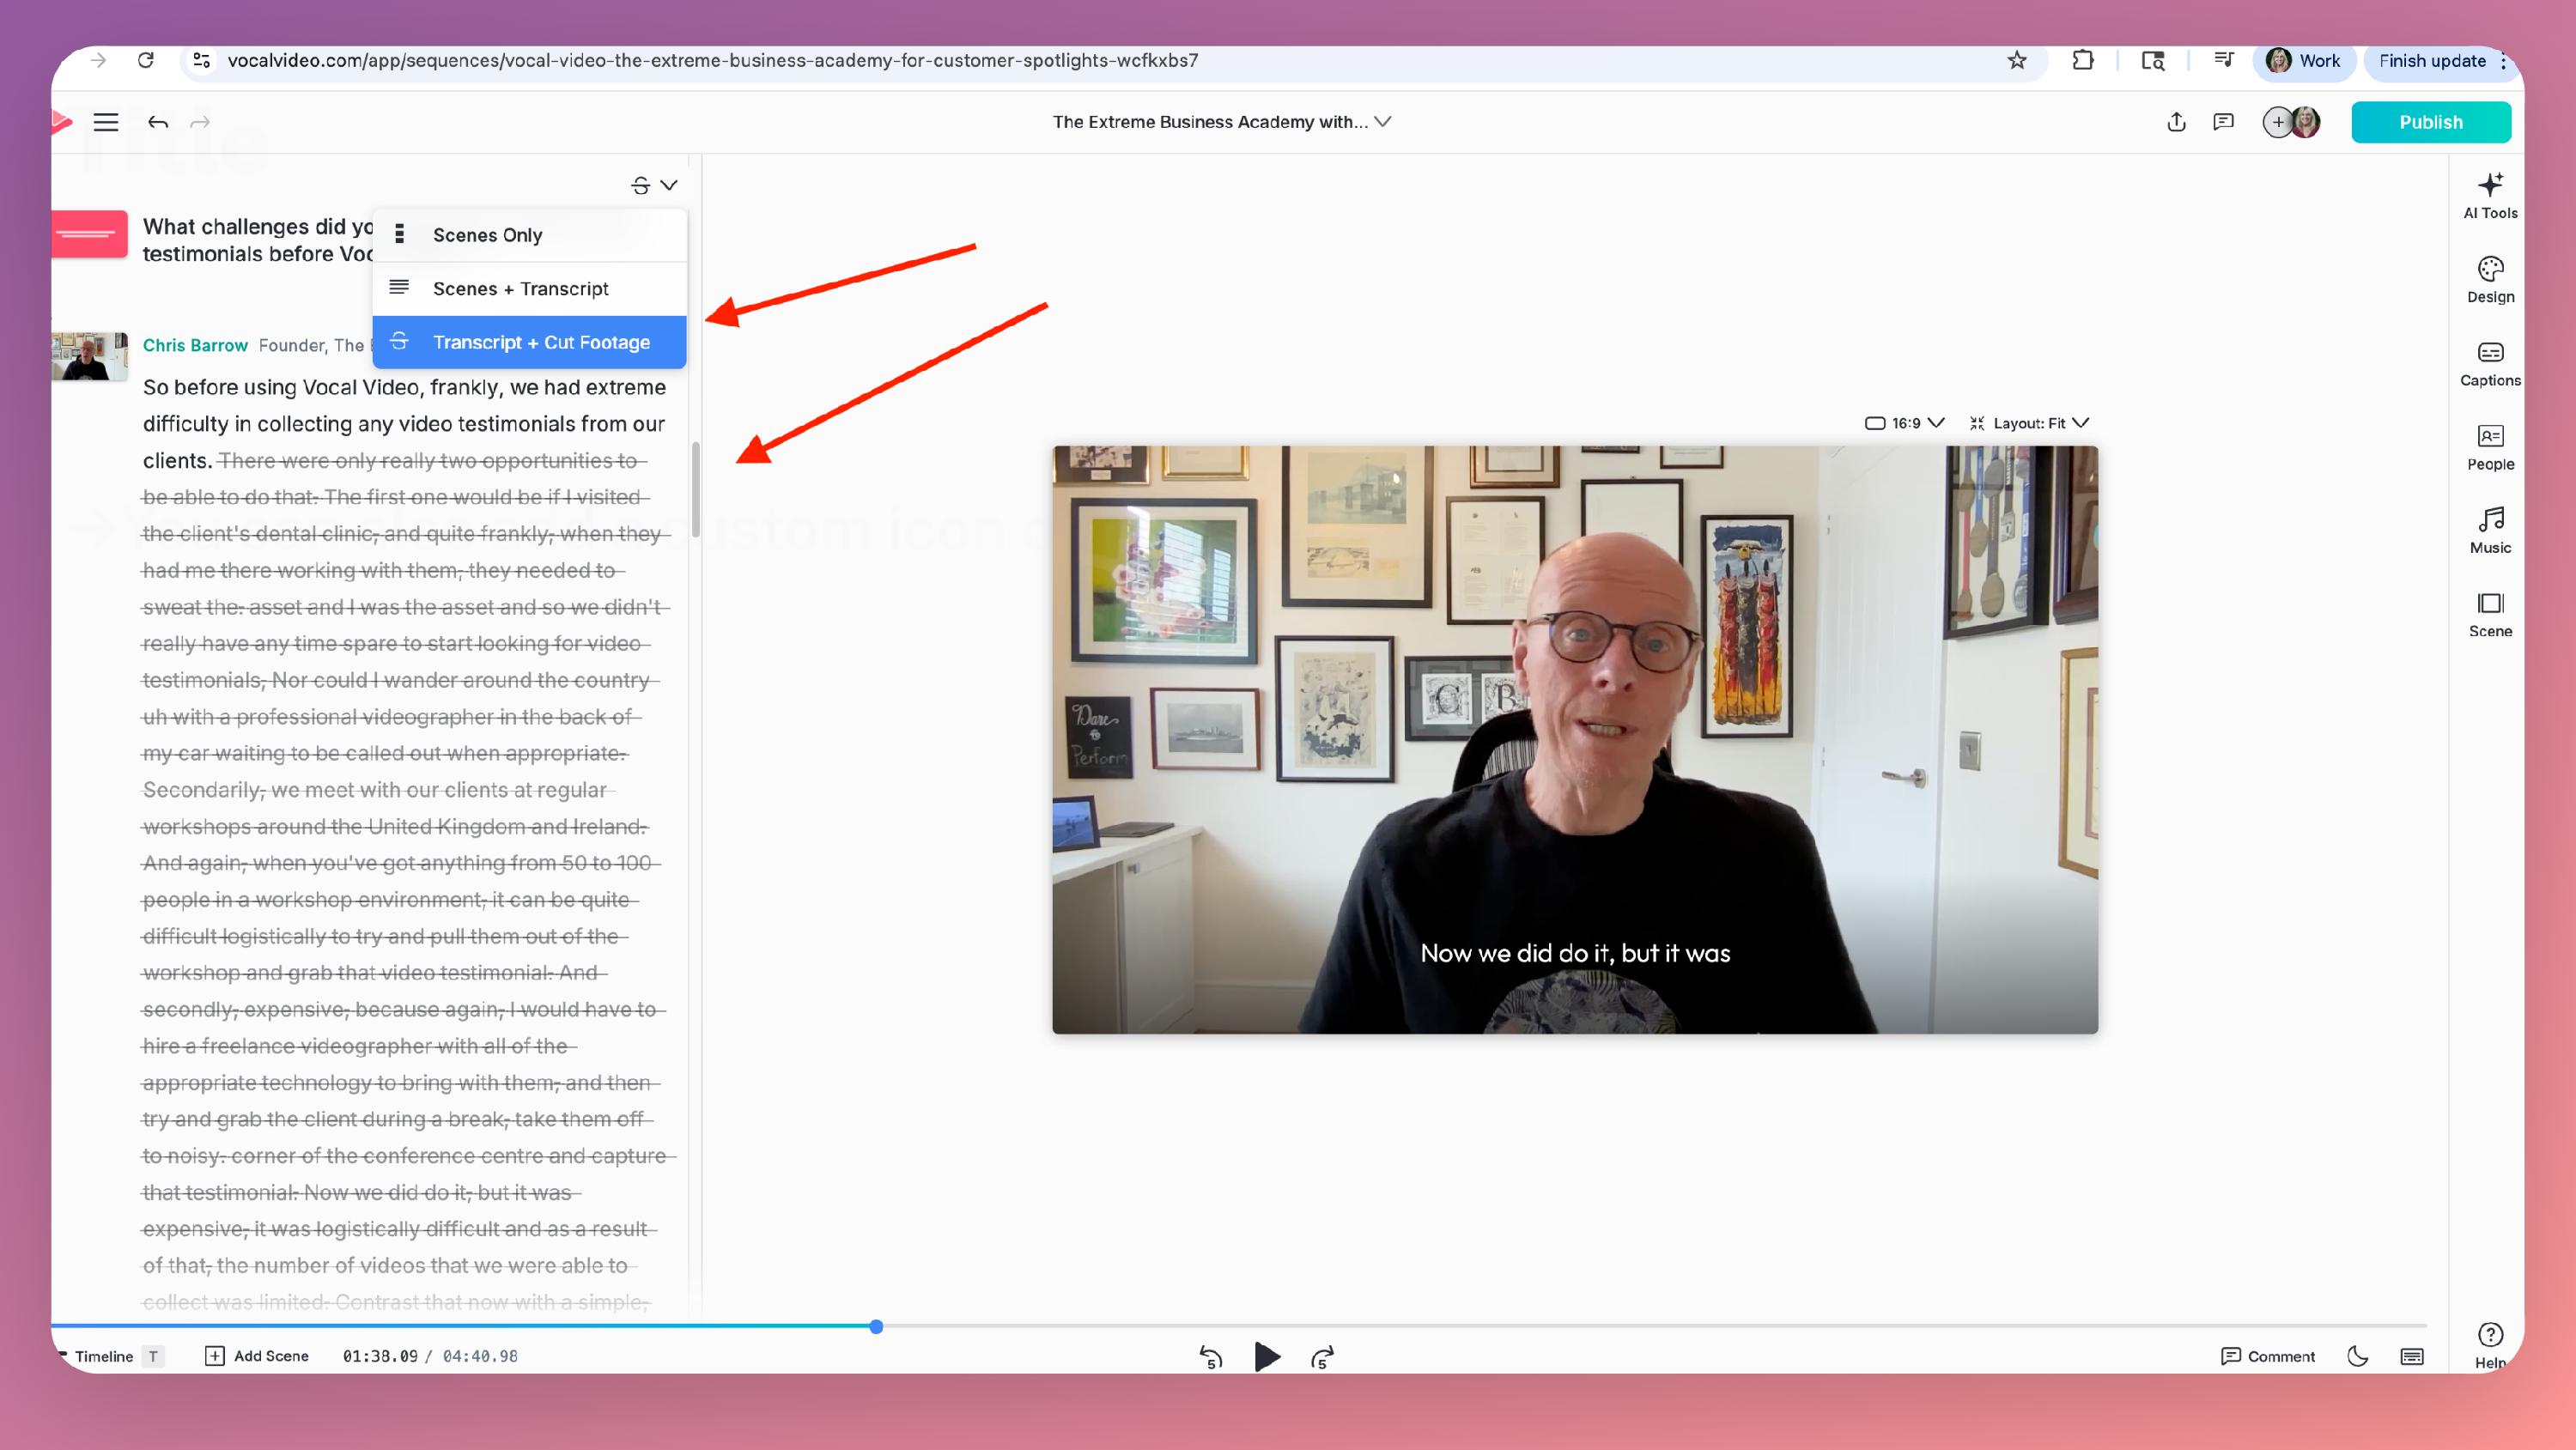Click the playback progress bar handle
This screenshot has height=1450, width=2576.
(x=876, y=1326)
